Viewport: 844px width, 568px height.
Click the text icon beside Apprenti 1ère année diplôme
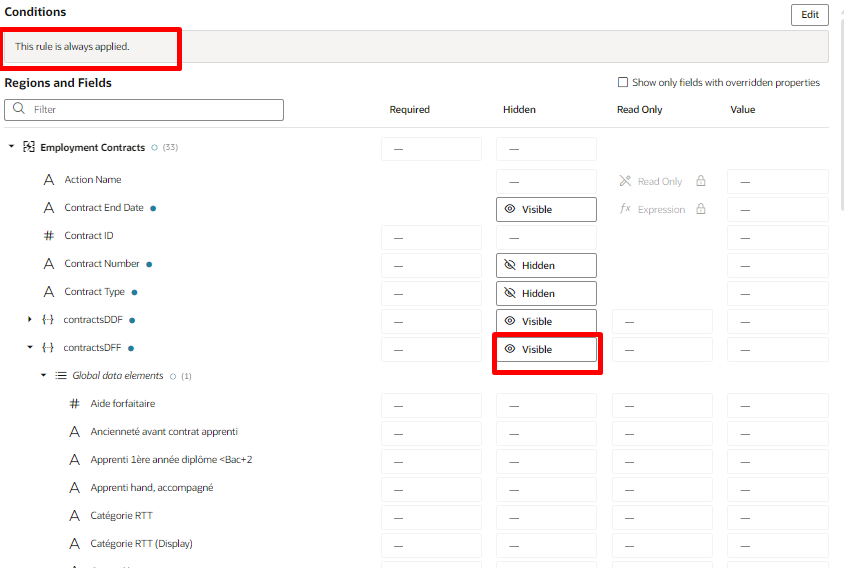click(75, 459)
